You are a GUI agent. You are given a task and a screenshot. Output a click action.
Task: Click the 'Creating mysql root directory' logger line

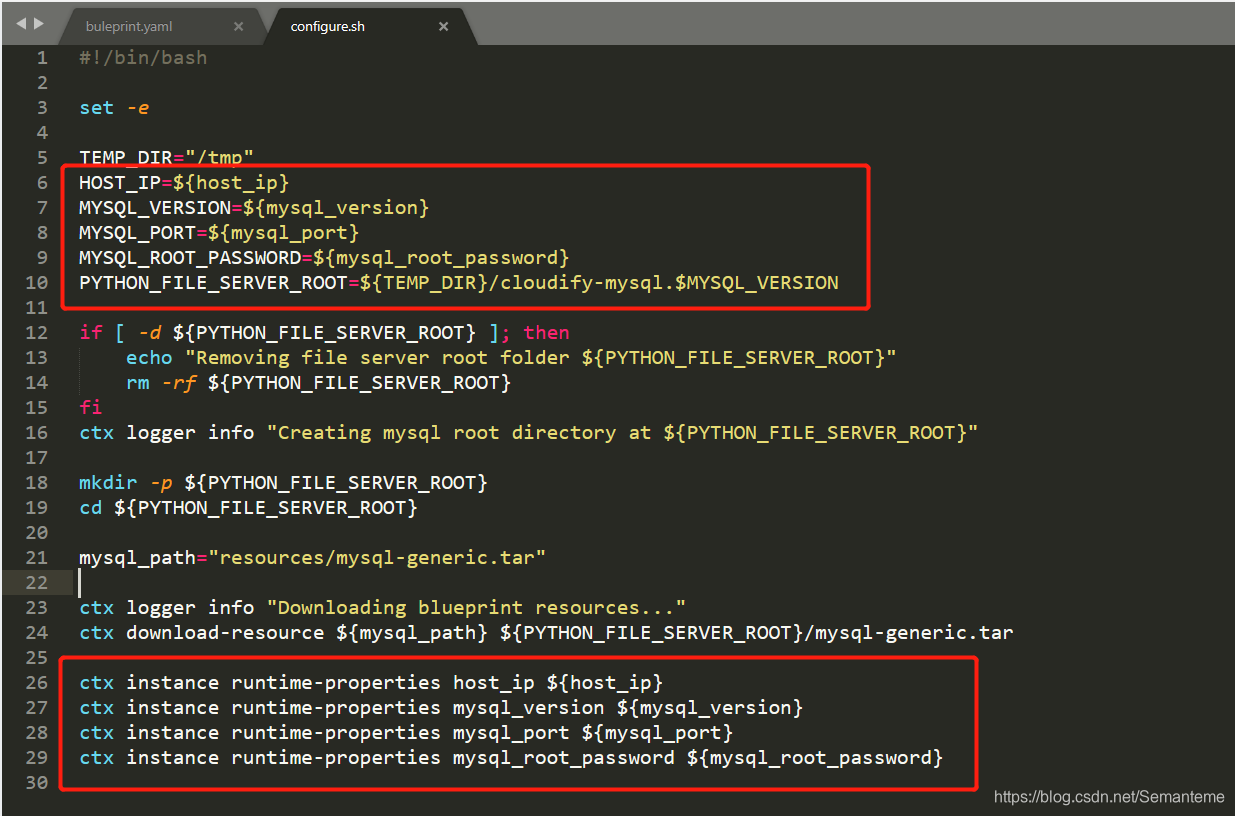point(528,433)
